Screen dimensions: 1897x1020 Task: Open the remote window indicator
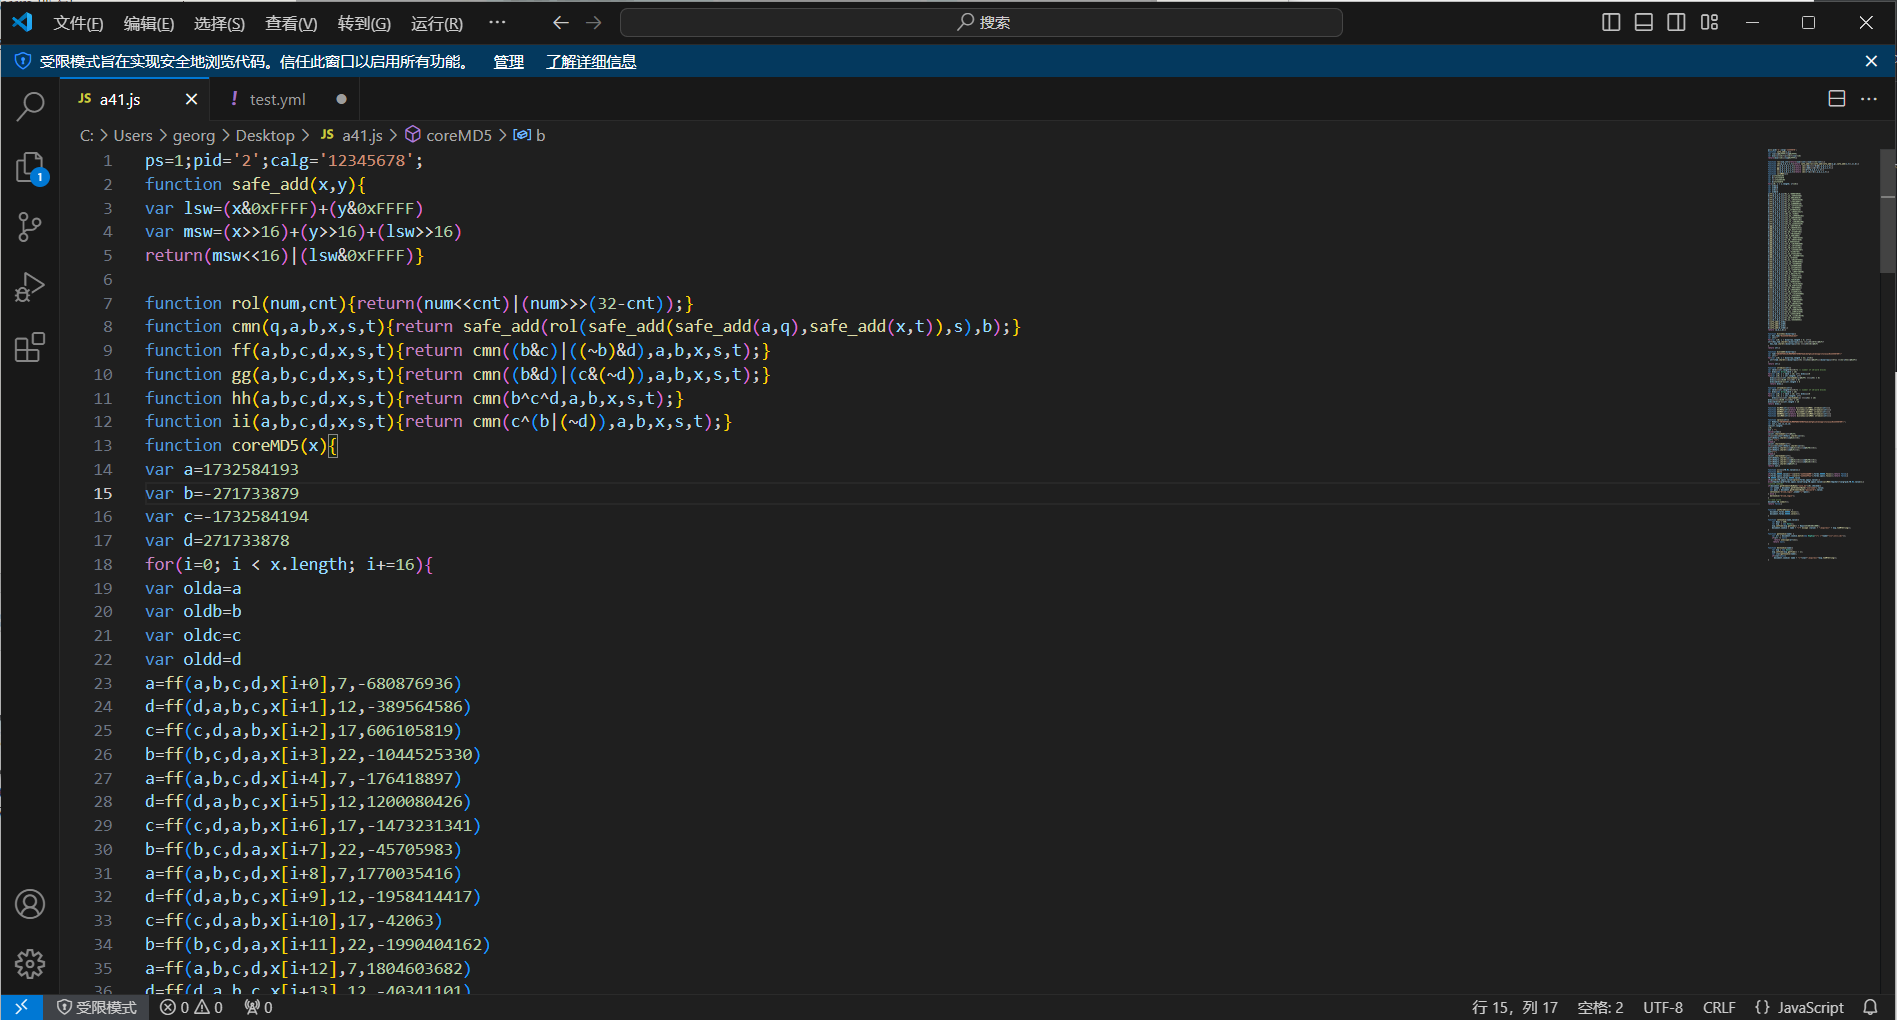coord(21,1007)
